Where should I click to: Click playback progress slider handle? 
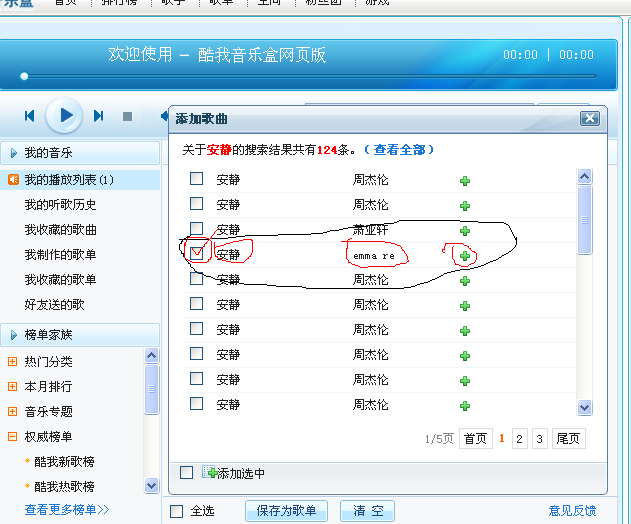[x=24, y=76]
